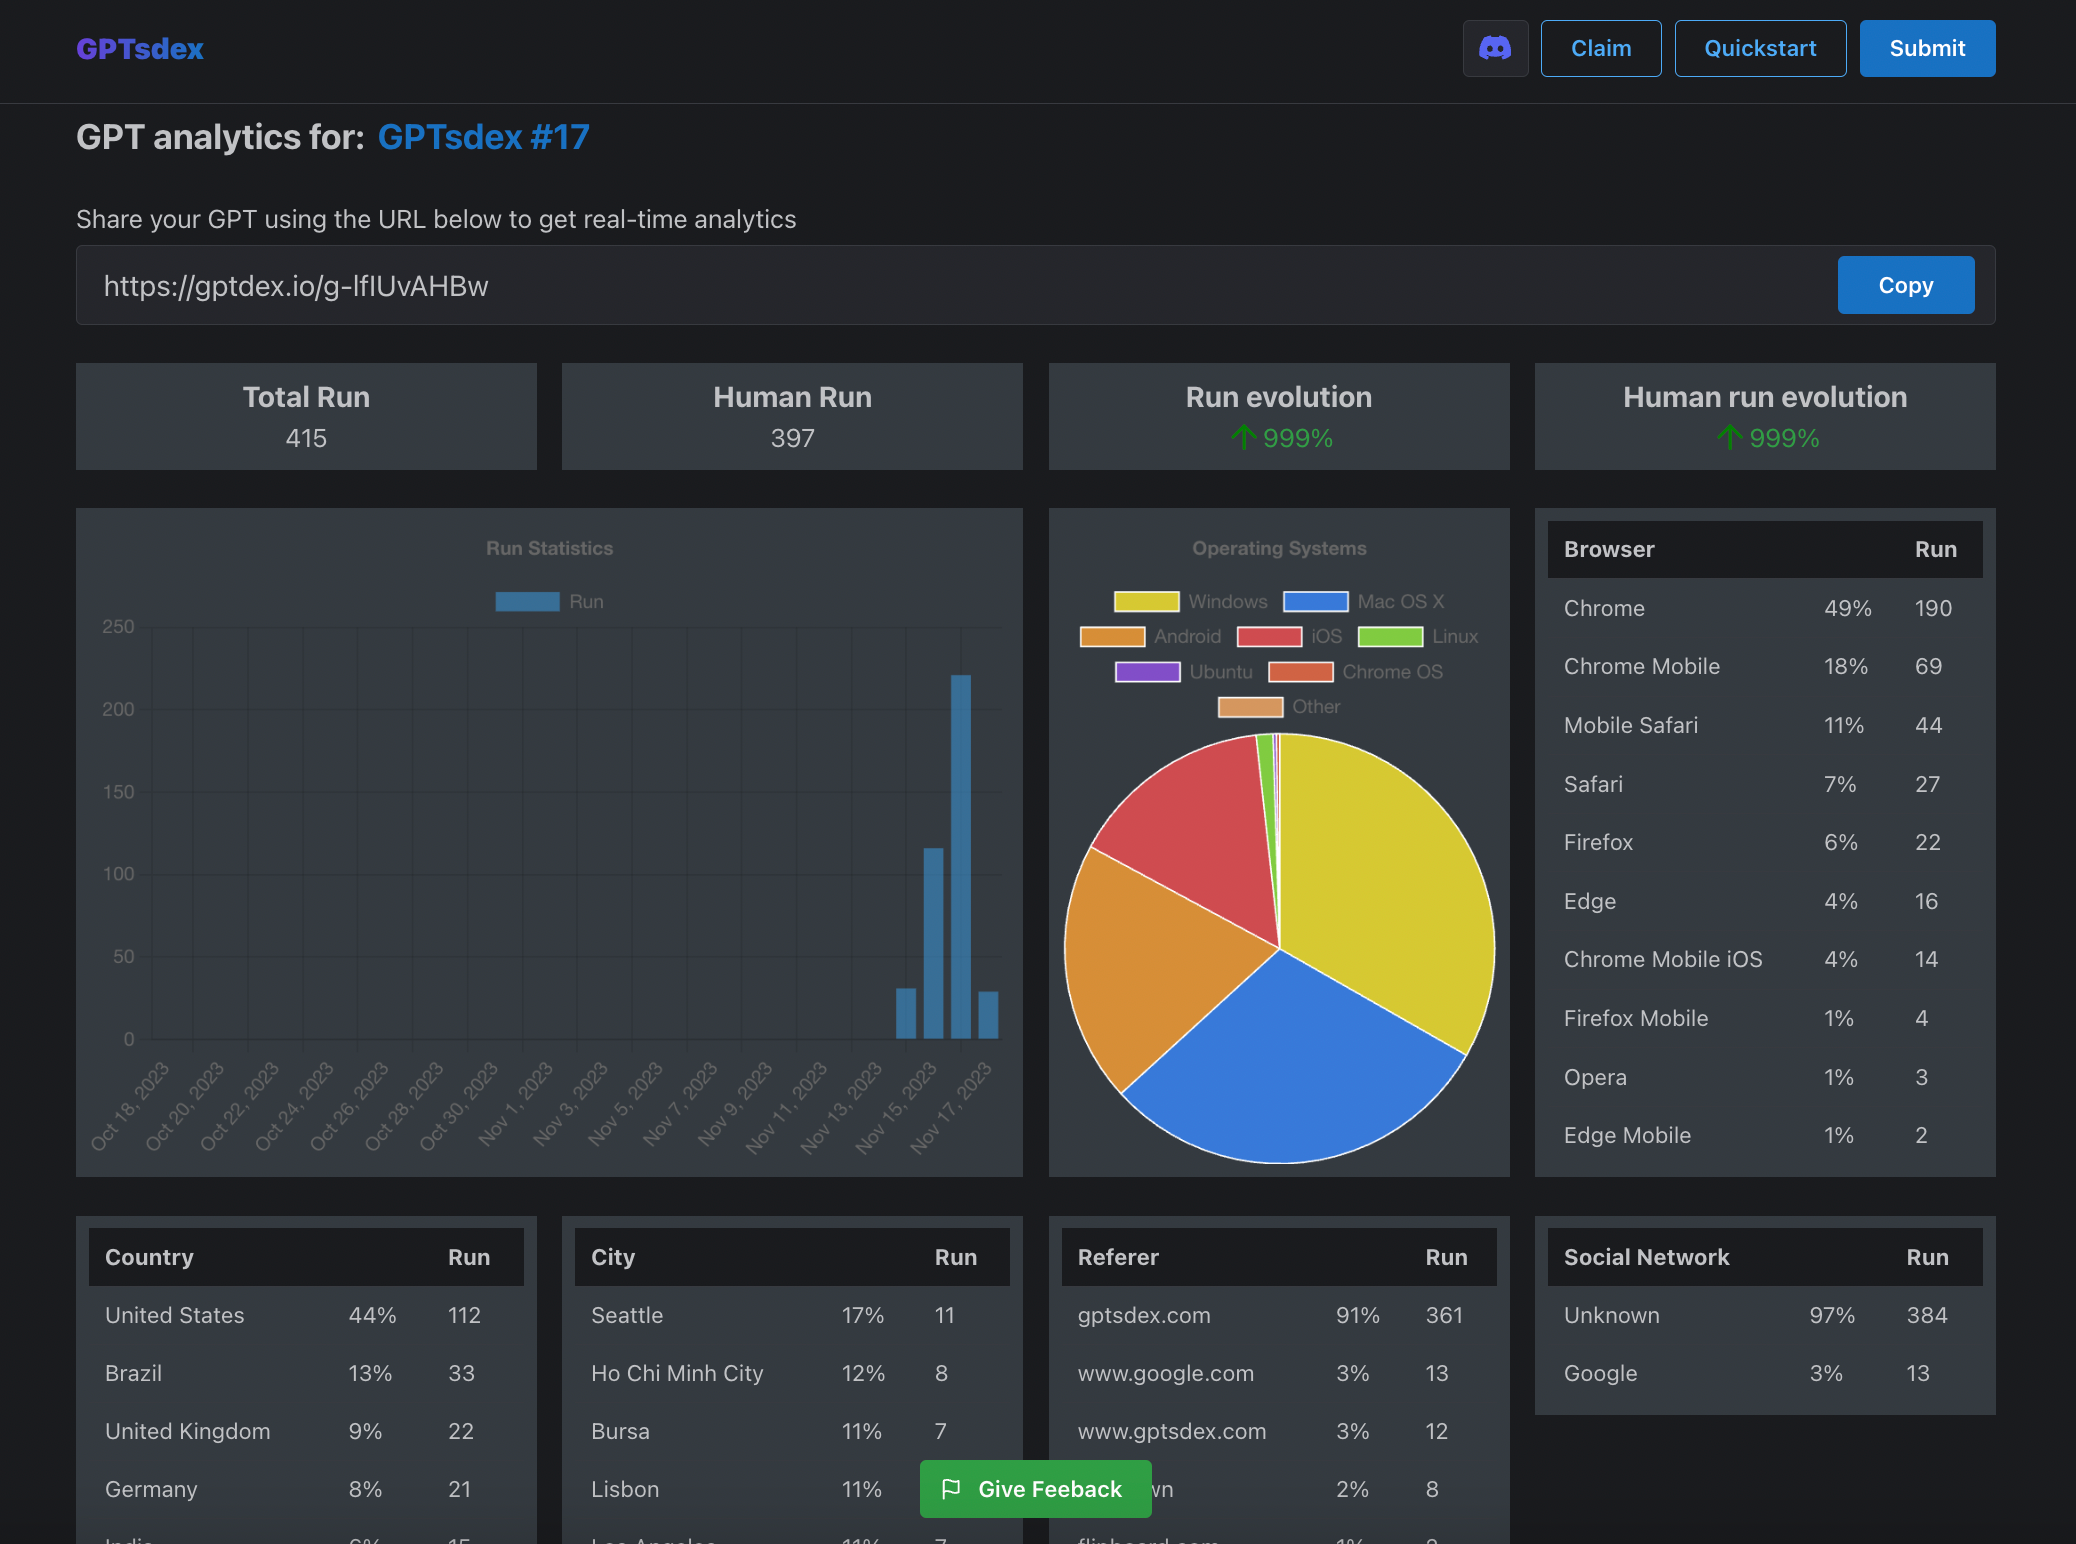Select the Seattle city row

point(792,1315)
